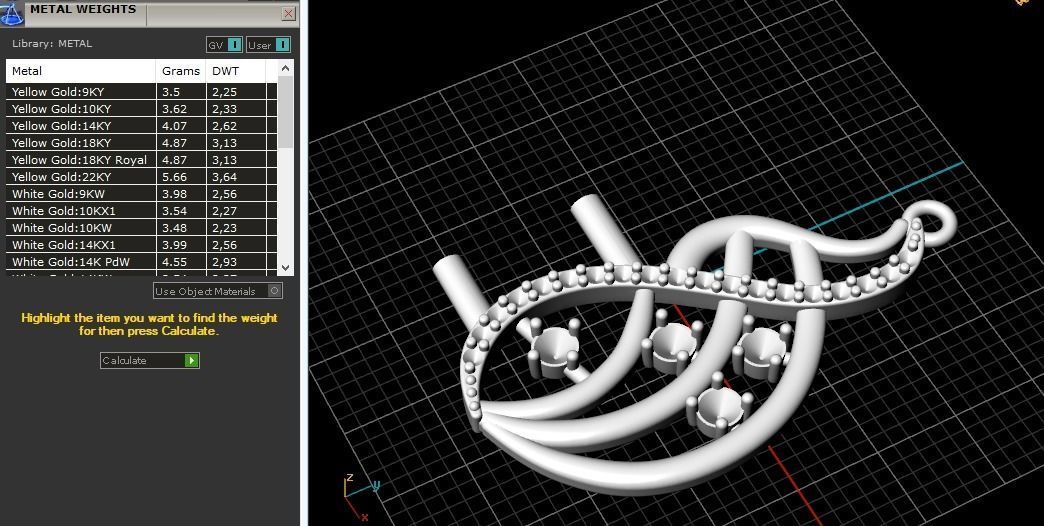Select White Gold:10KX1 row
This screenshot has height=526, width=1044.
click(x=141, y=211)
